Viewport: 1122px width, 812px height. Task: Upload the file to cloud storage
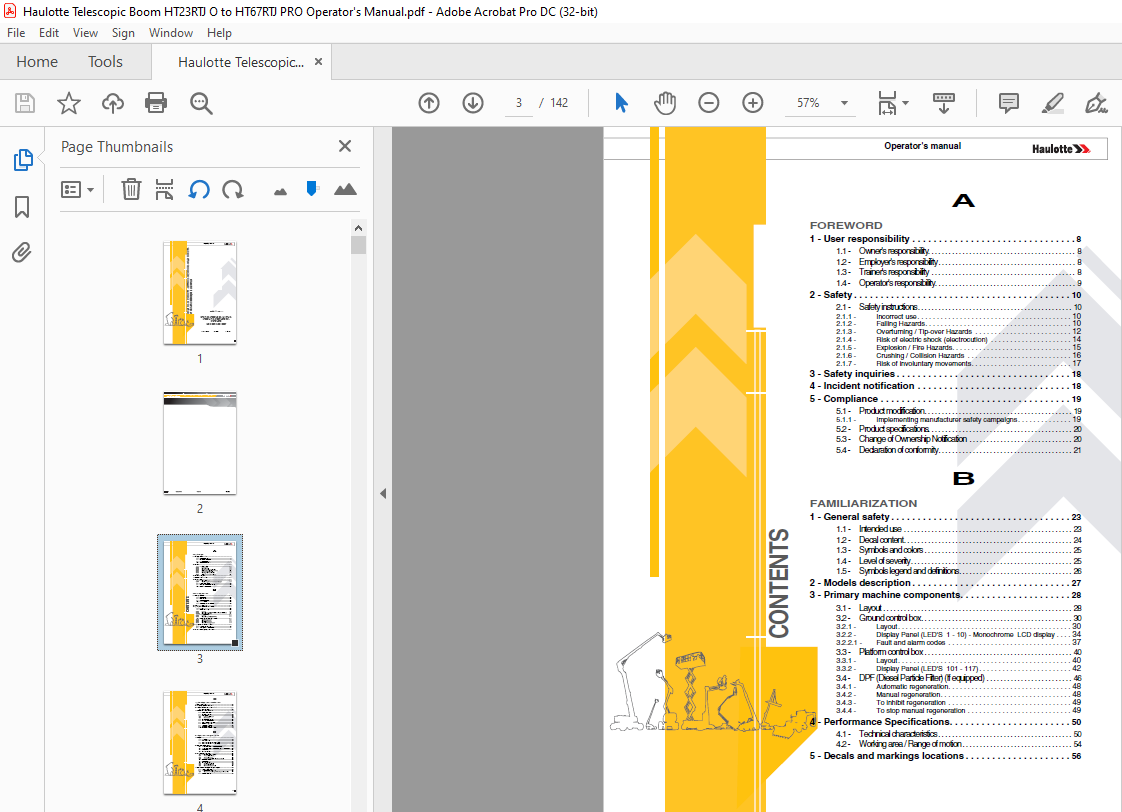[112, 103]
